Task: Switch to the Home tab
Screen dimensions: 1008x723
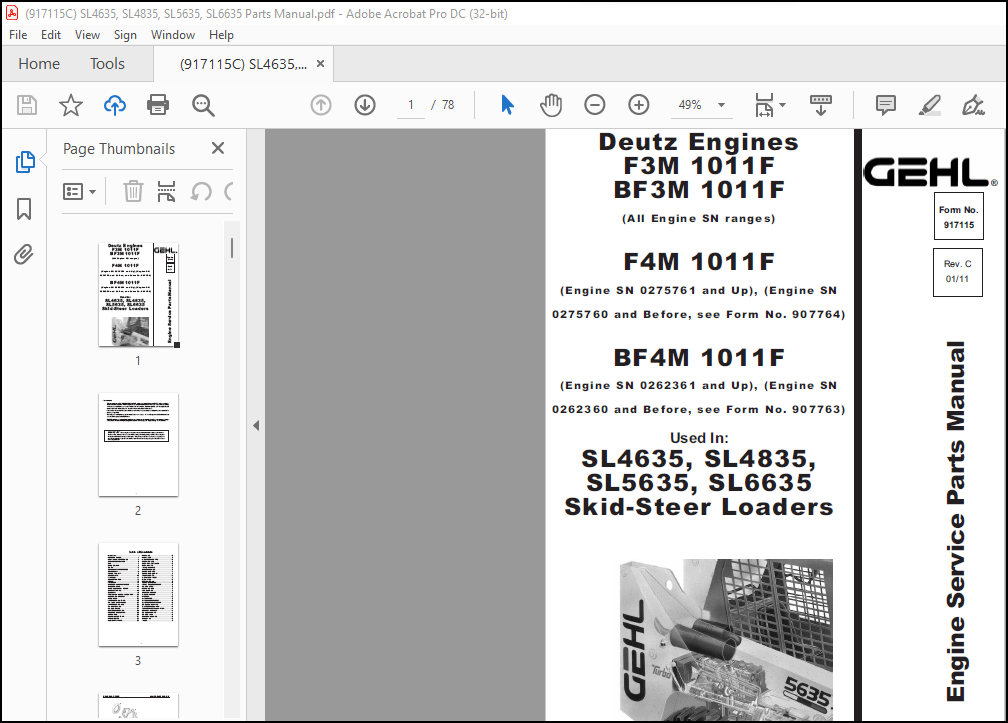Action: pyautogui.click(x=39, y=64)
